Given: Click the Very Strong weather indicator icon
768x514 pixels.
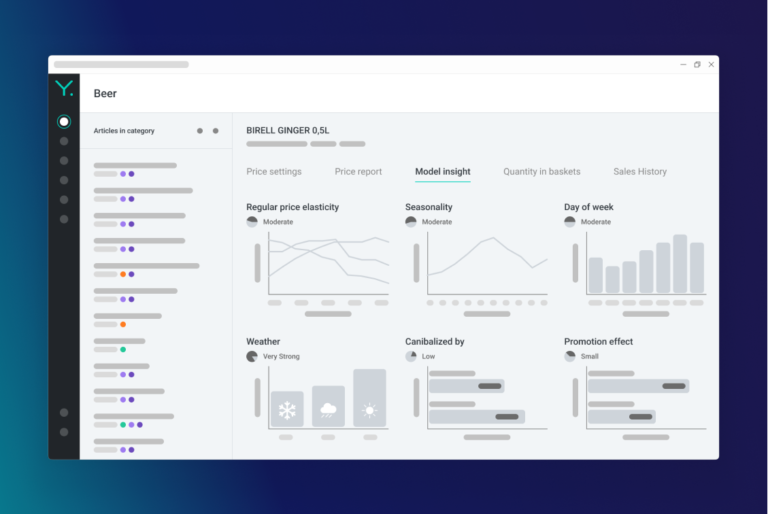Looking at the screenshot, I should (252, 356).
